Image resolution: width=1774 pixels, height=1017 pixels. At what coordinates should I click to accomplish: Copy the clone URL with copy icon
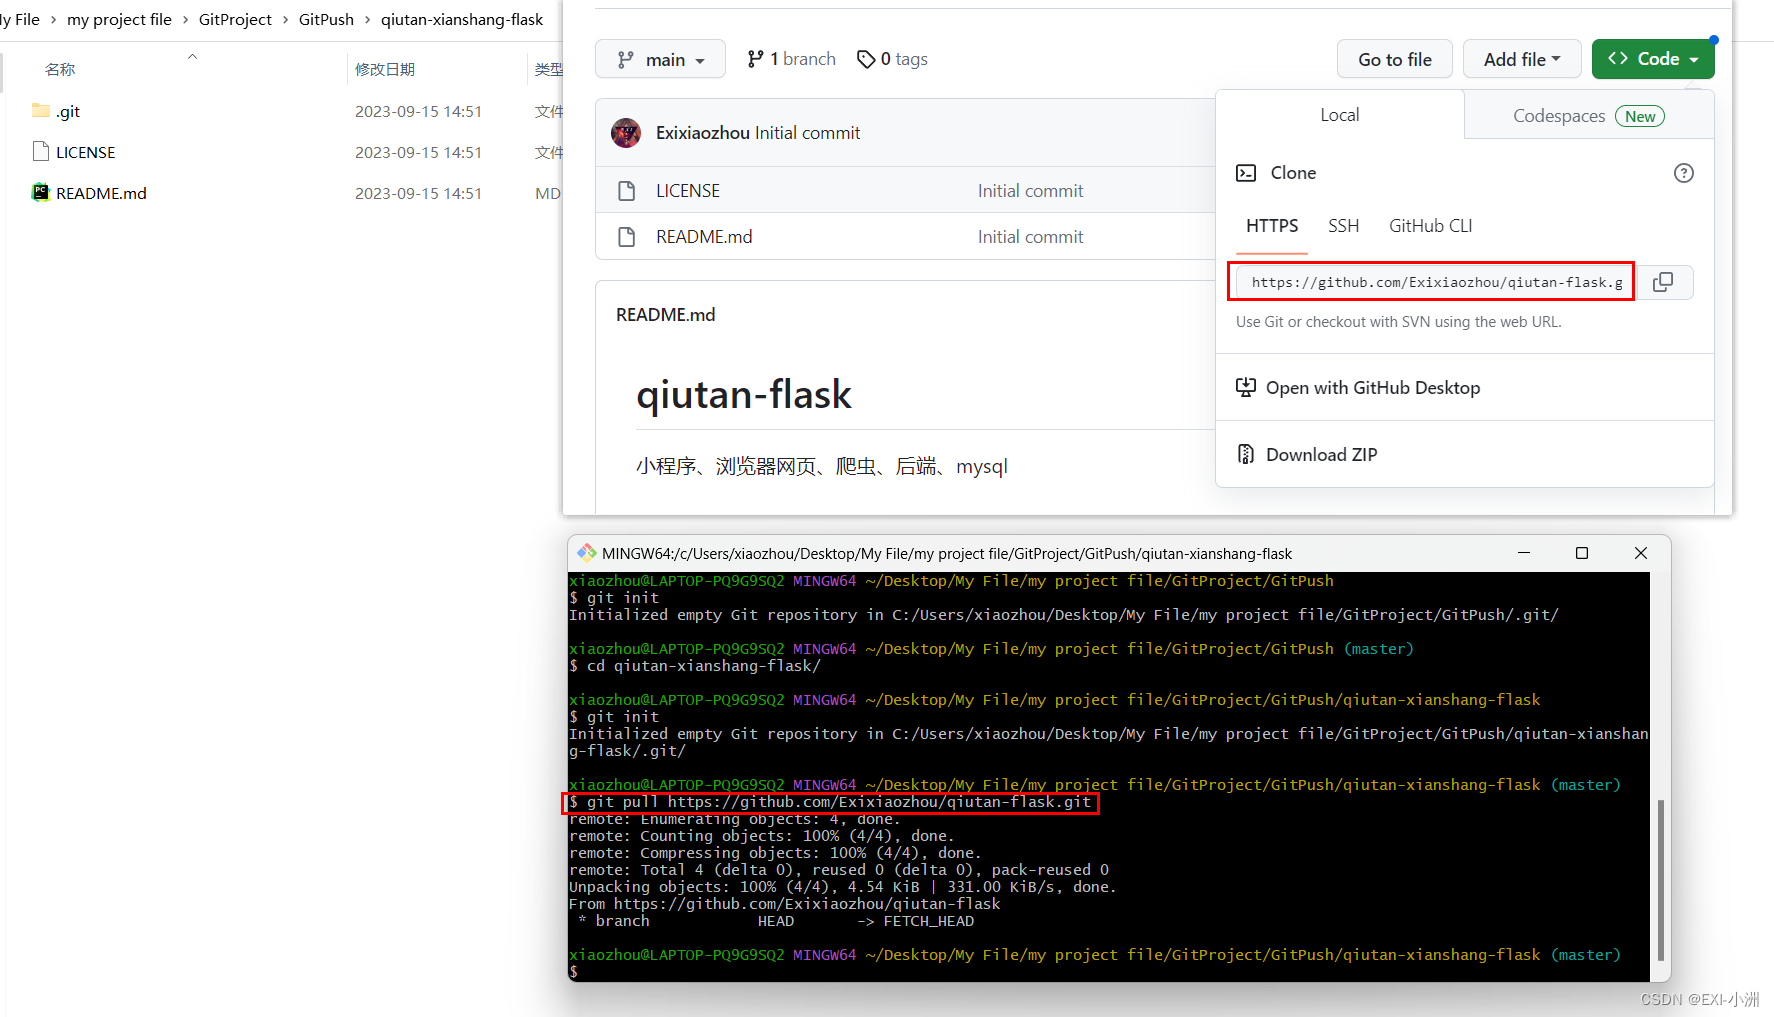pos(1663,282)
